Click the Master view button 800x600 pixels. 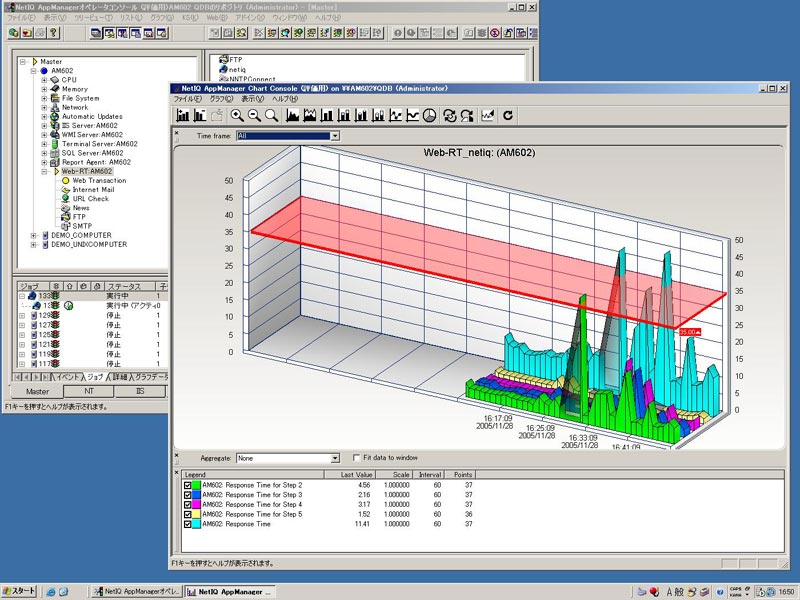(x=37, y=391)
